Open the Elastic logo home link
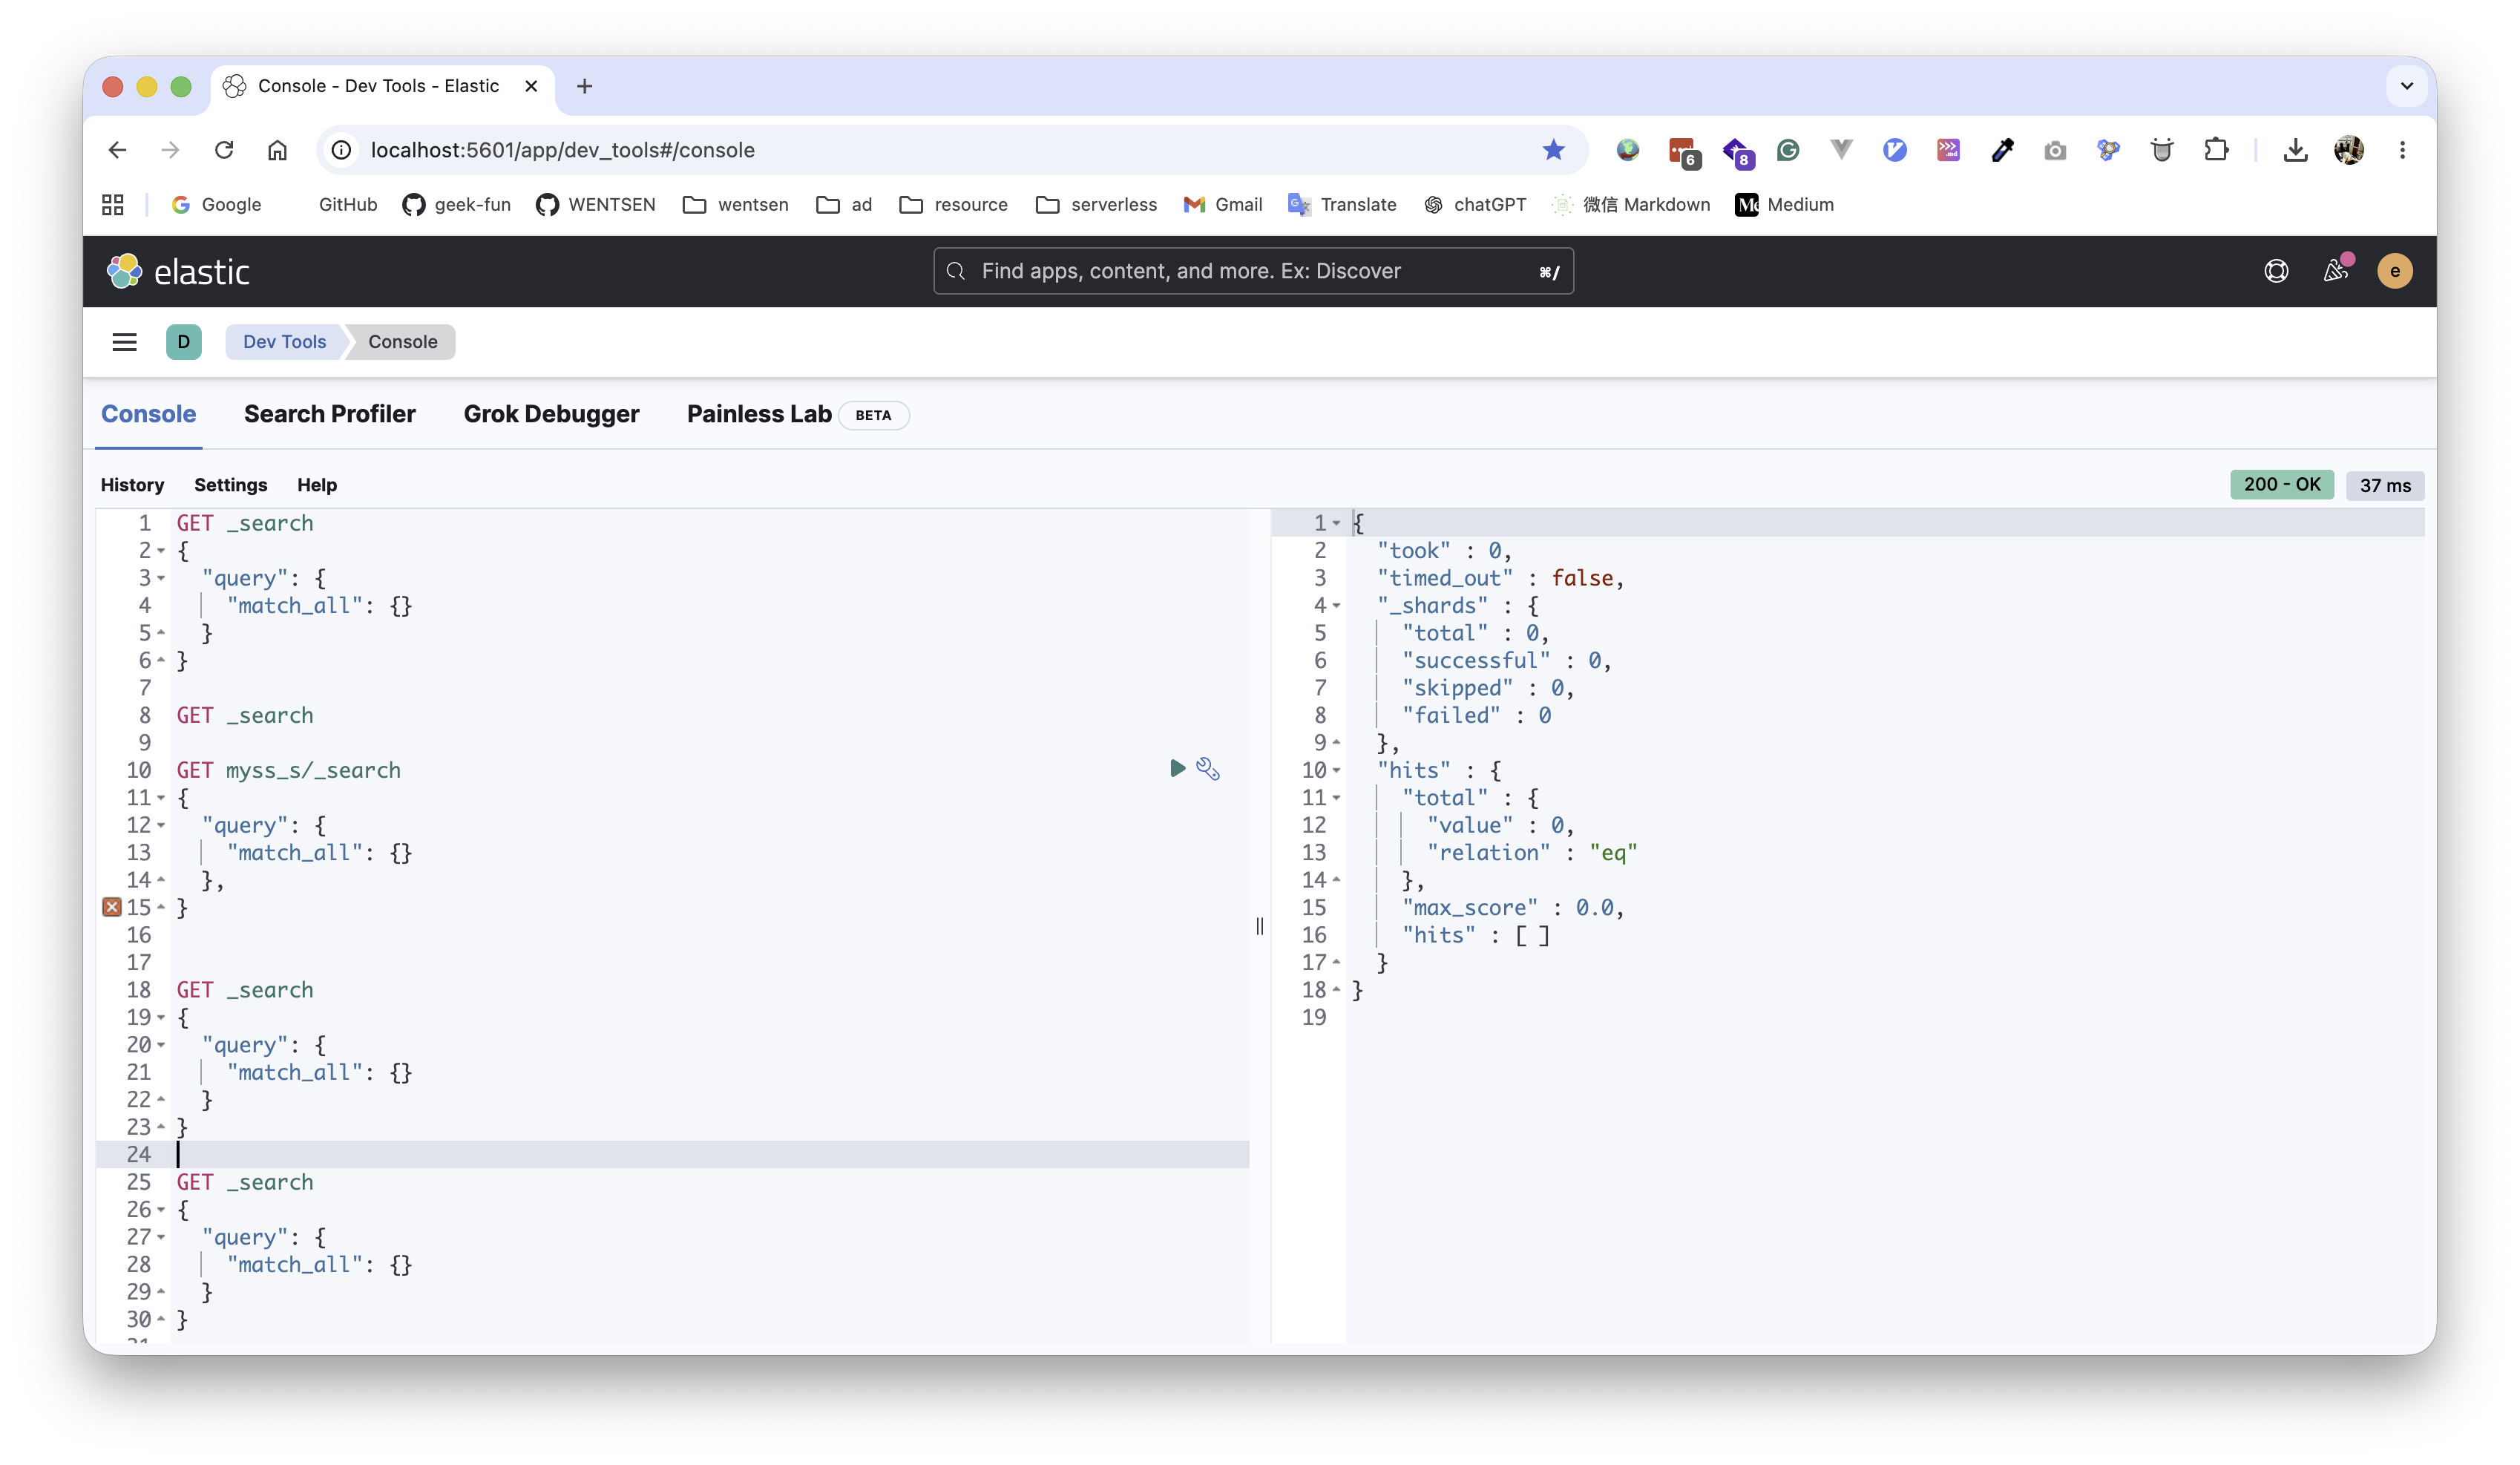 (x=178, y=271)
